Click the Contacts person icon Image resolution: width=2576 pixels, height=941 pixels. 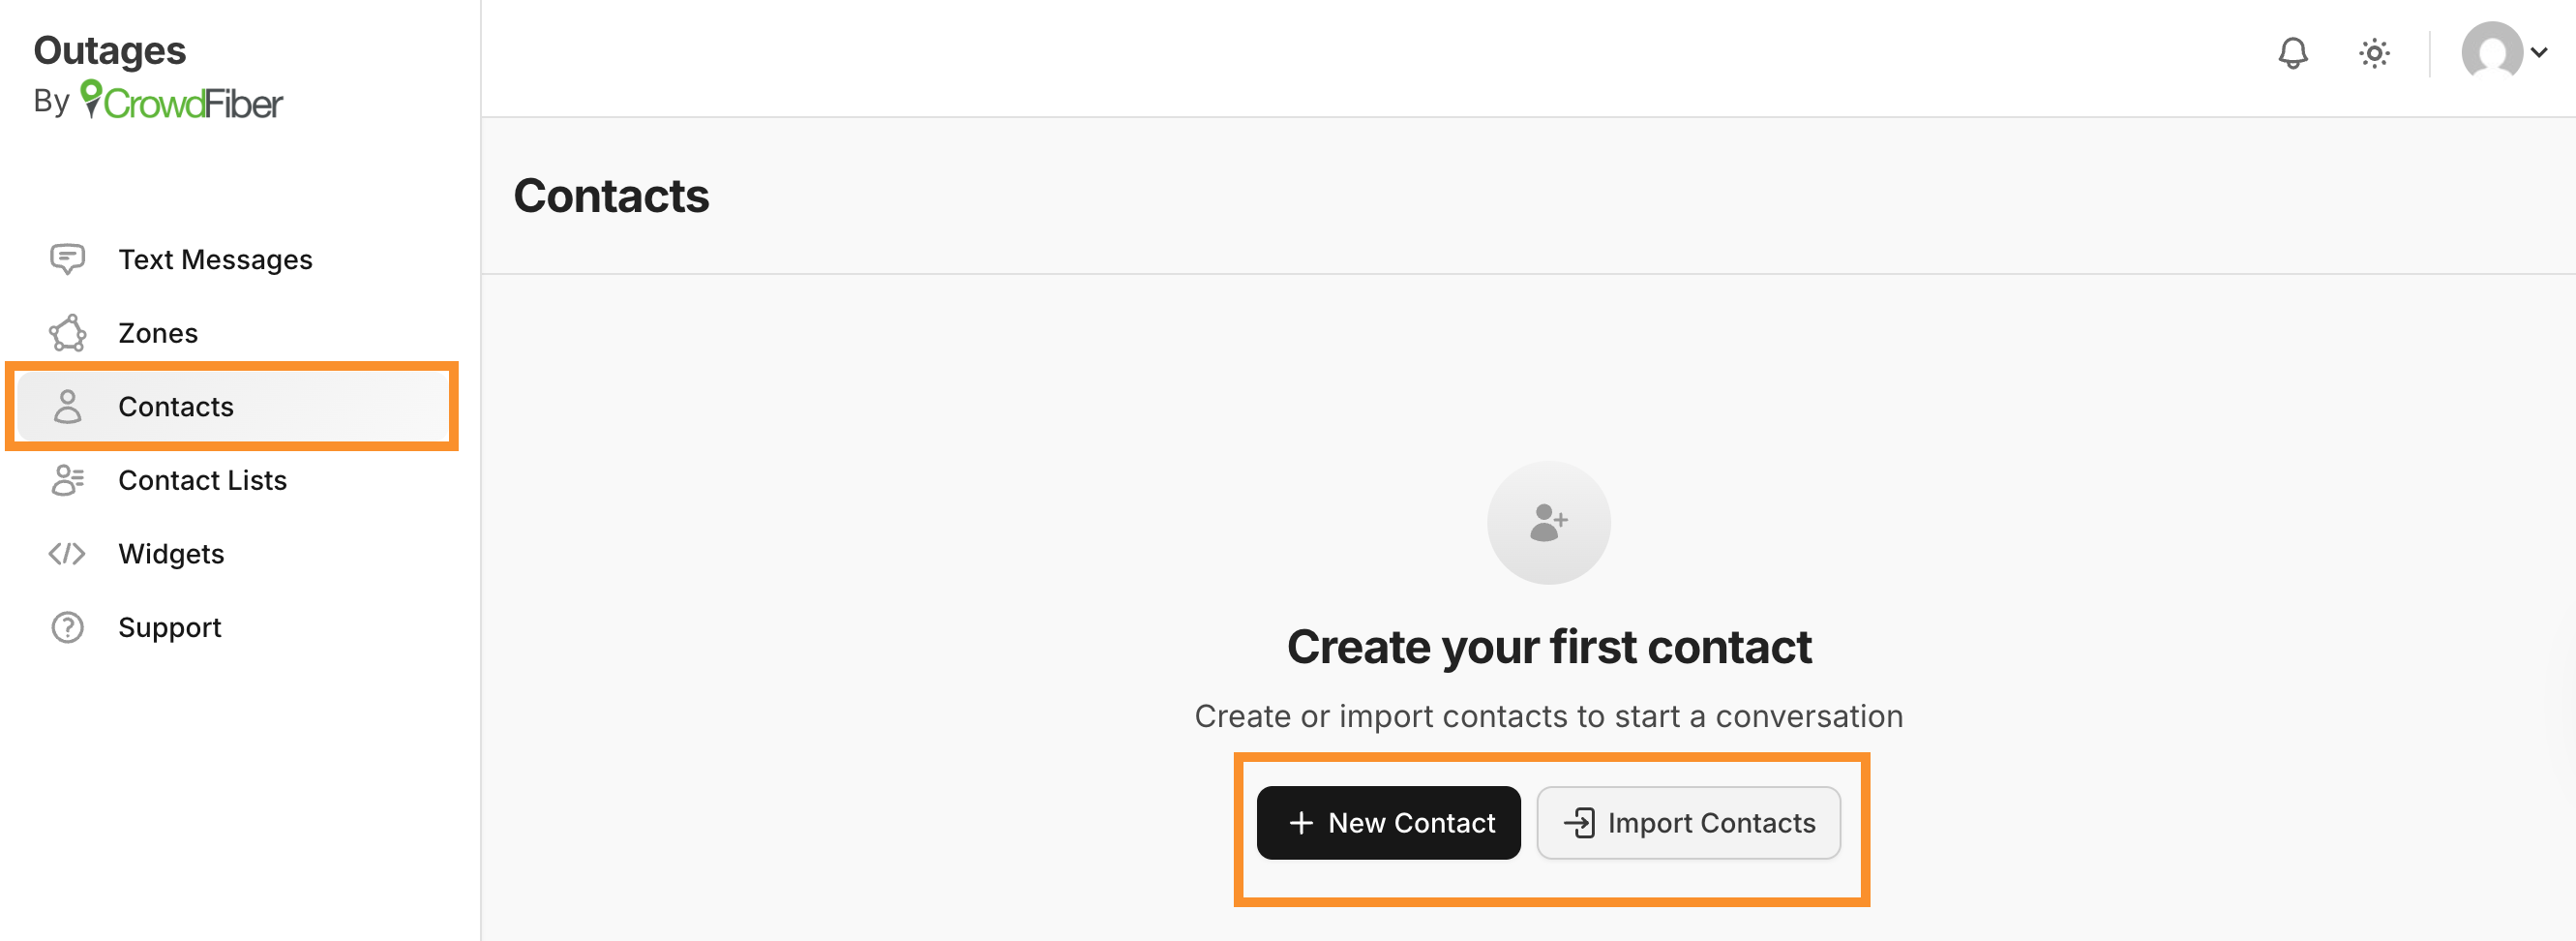(67, 406)
